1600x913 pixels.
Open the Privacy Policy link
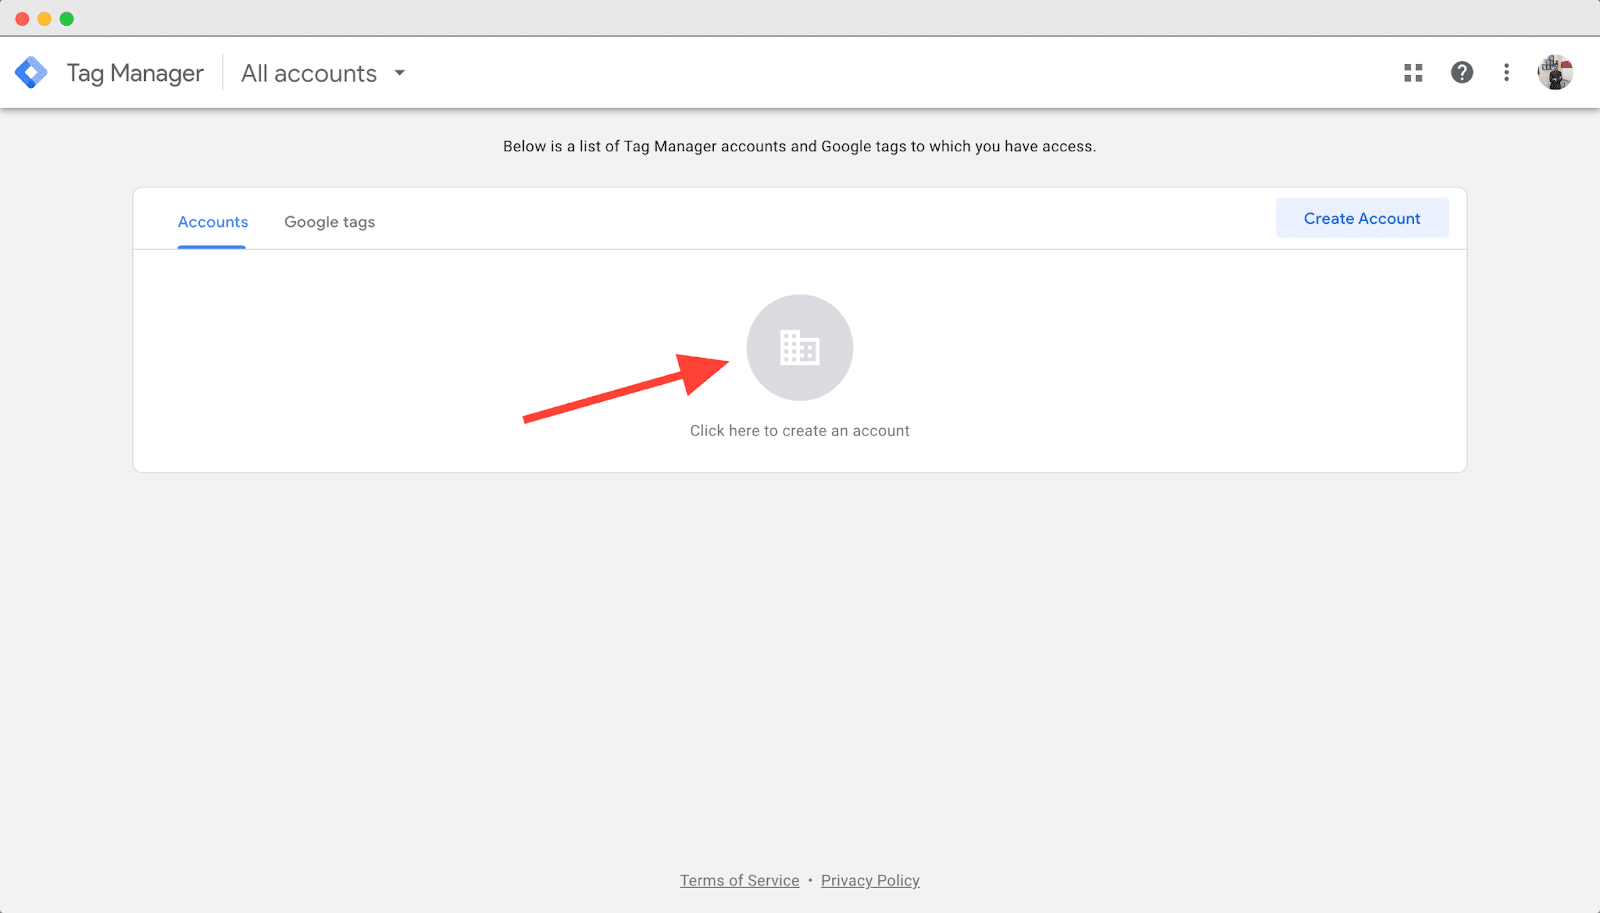[870, 881]
